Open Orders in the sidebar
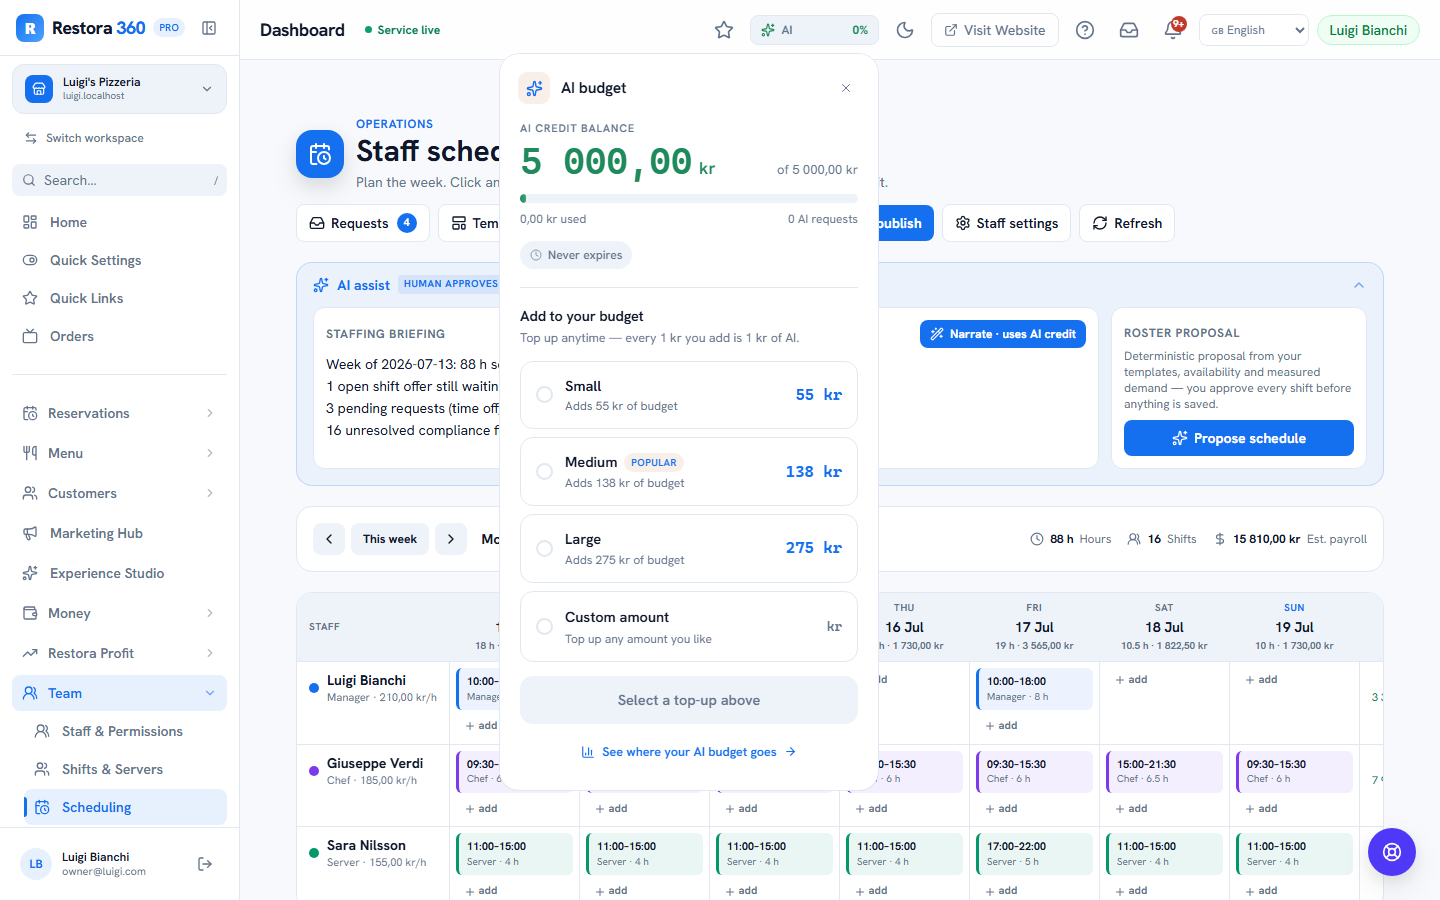1440x900 pixels. 119,336
